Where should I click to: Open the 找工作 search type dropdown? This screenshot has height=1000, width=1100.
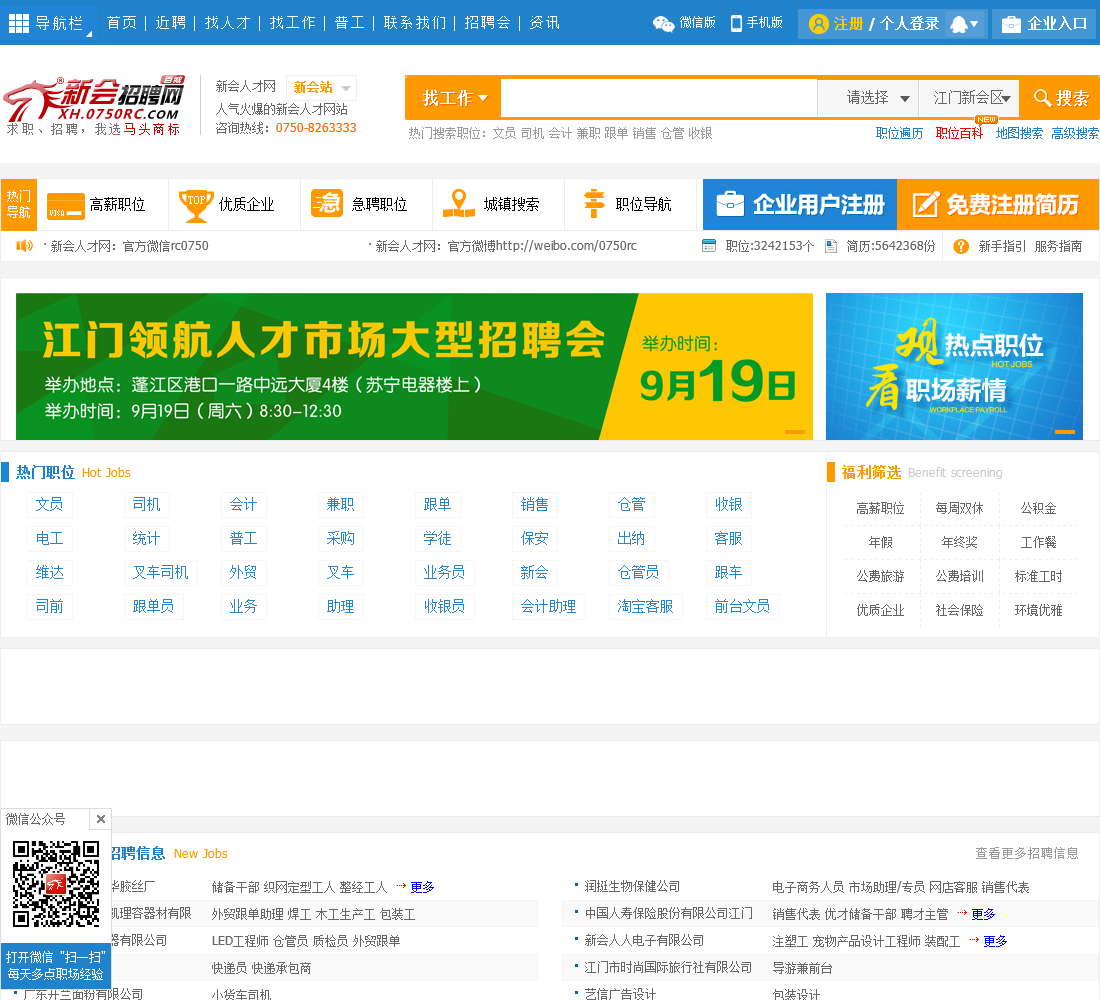pyautogui.click(x=455, y=98)
